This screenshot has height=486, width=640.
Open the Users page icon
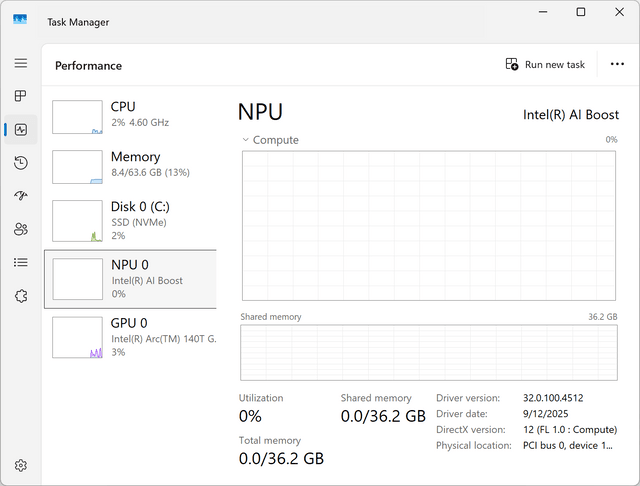coord(21,229)
